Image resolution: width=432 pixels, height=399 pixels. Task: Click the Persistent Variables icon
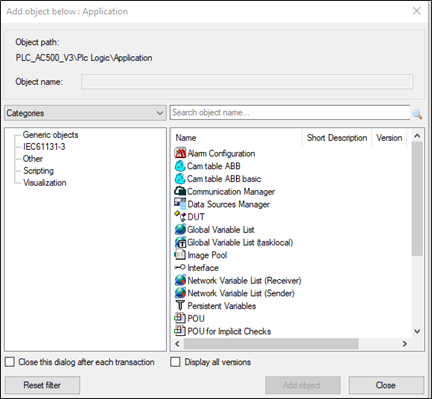click(180, 305)
